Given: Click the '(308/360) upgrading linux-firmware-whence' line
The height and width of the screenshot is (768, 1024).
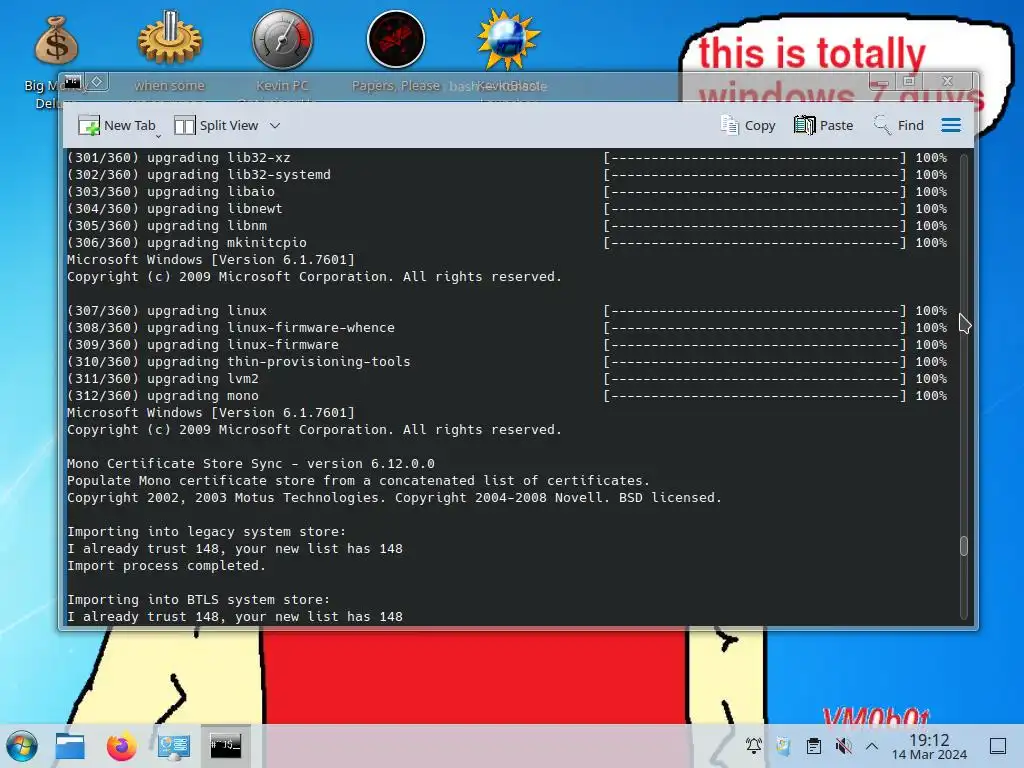Looking at the screenshot, I should [507, 328].
